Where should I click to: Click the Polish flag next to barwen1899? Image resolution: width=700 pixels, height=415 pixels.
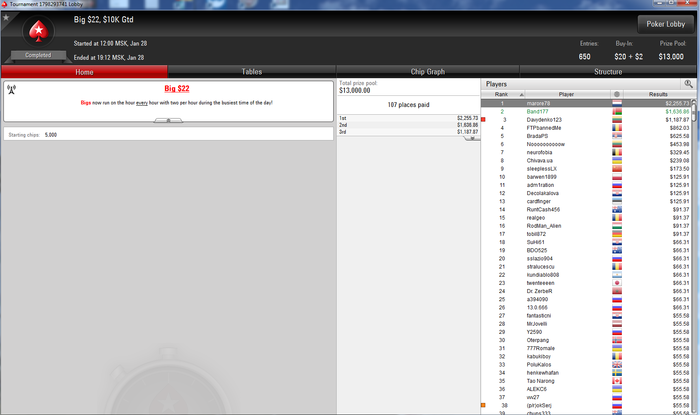click(617, 177)
